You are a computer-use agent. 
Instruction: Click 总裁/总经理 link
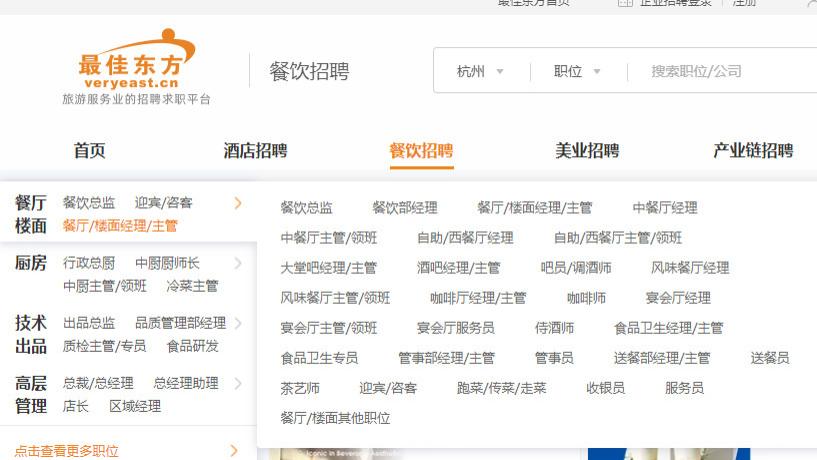(98, 383)
